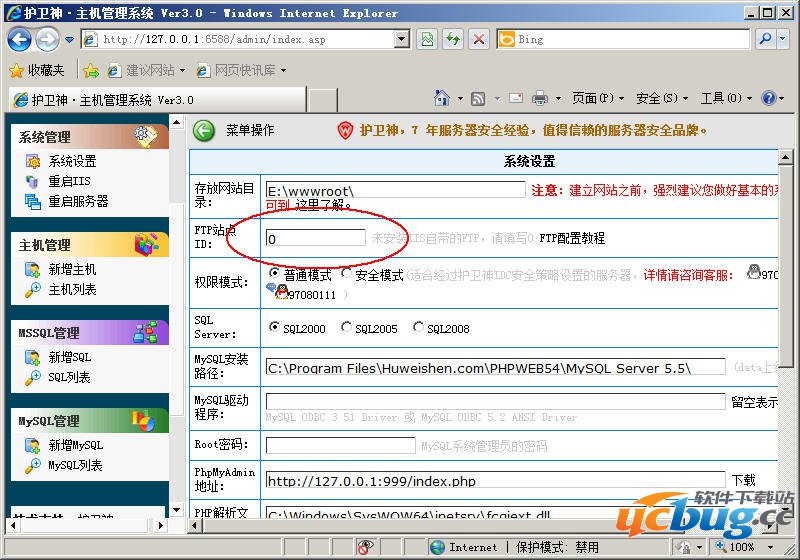Click the Refresh page icon
This screenshot has height=560, width=800.
click(x=453, y=39)
